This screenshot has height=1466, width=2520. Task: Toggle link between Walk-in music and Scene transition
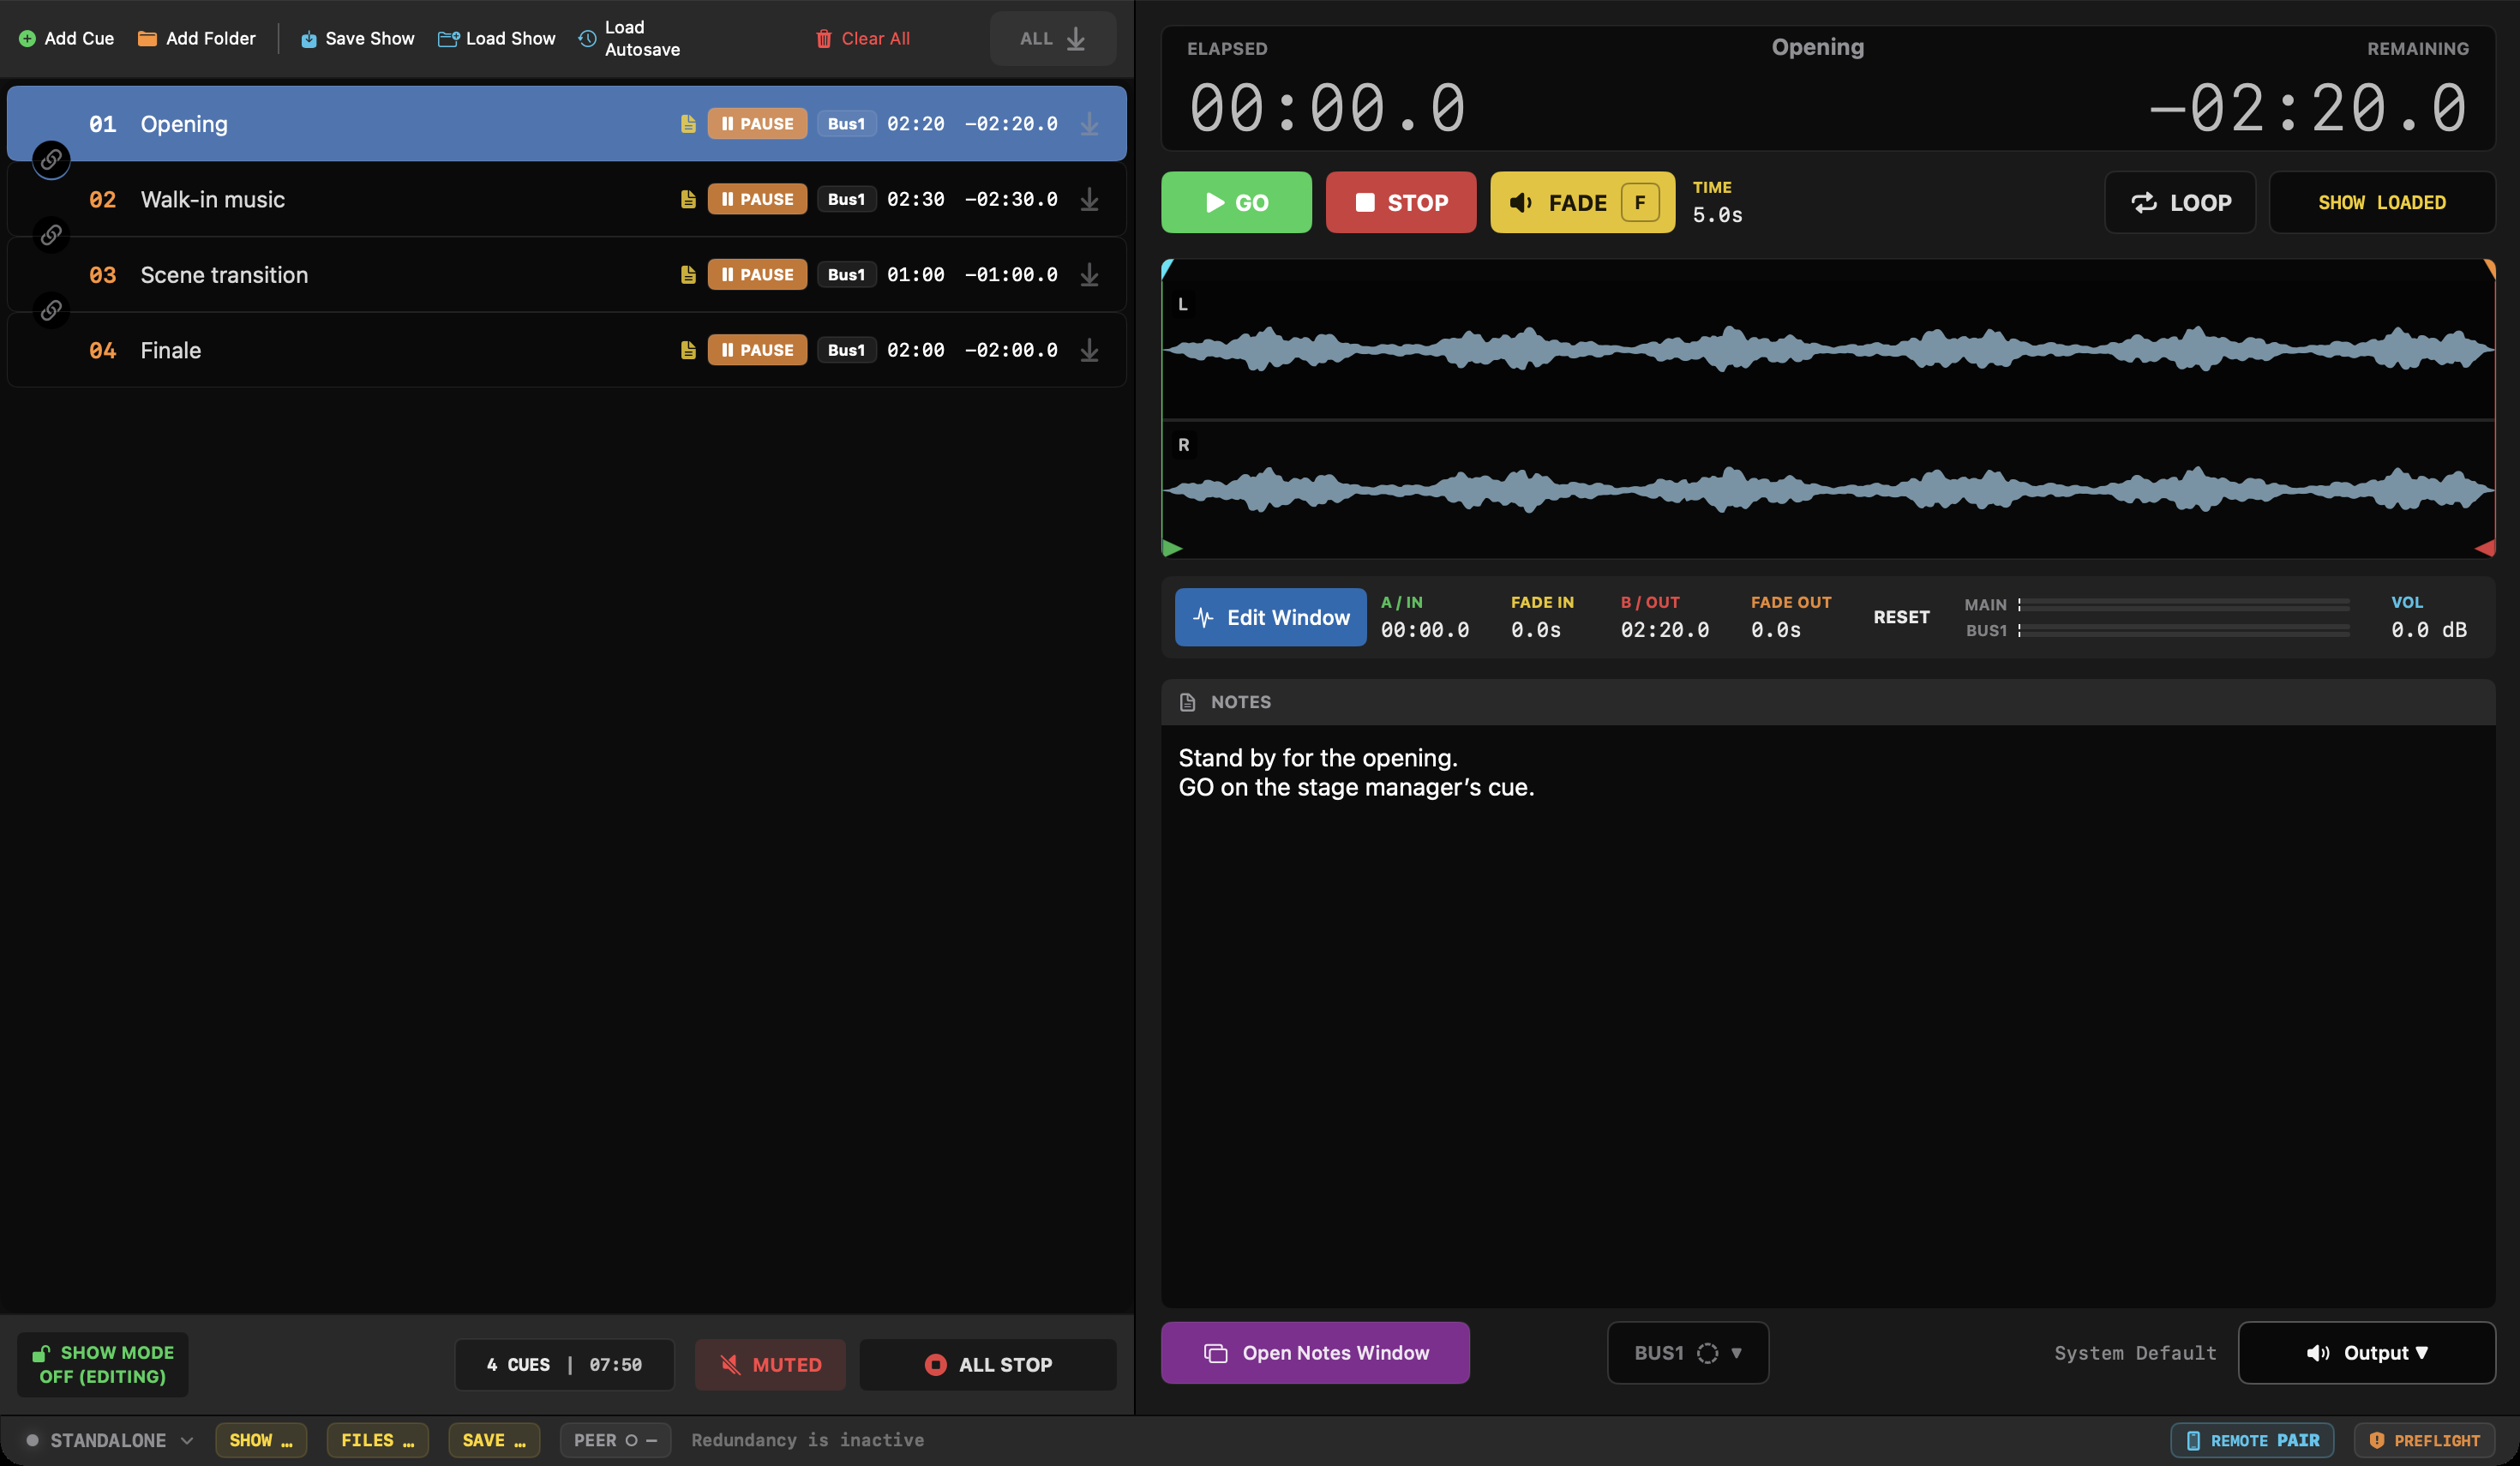[51, 235]
